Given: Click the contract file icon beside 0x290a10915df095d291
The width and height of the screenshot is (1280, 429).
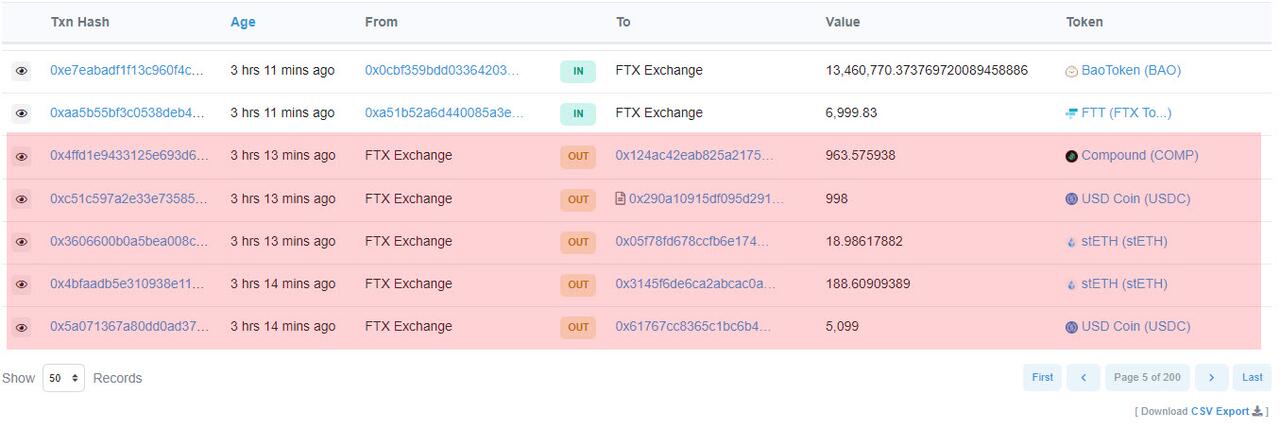Looking at the screenshot, I should point(621,199).
